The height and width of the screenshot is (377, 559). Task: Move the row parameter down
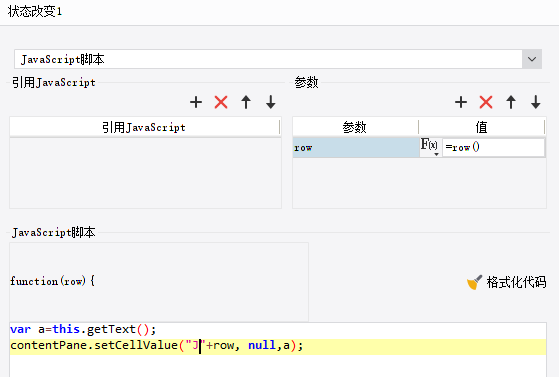535,102
